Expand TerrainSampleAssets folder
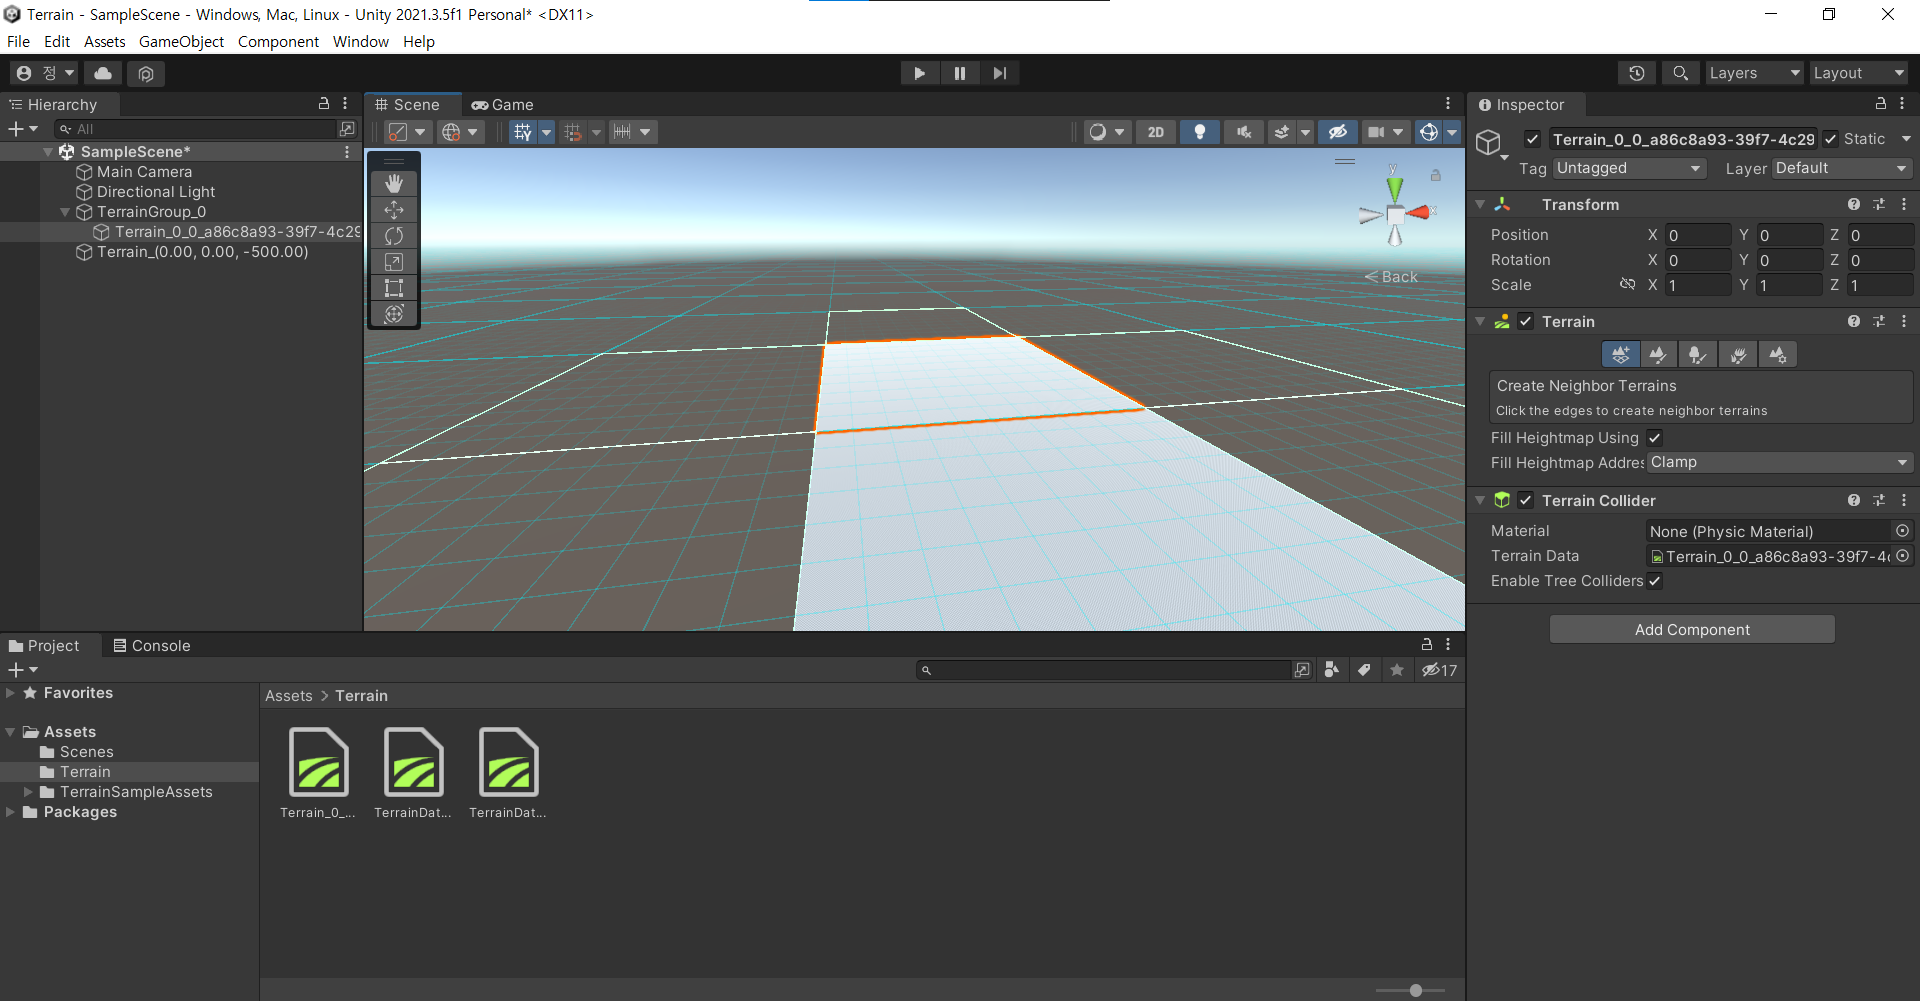 28,792
